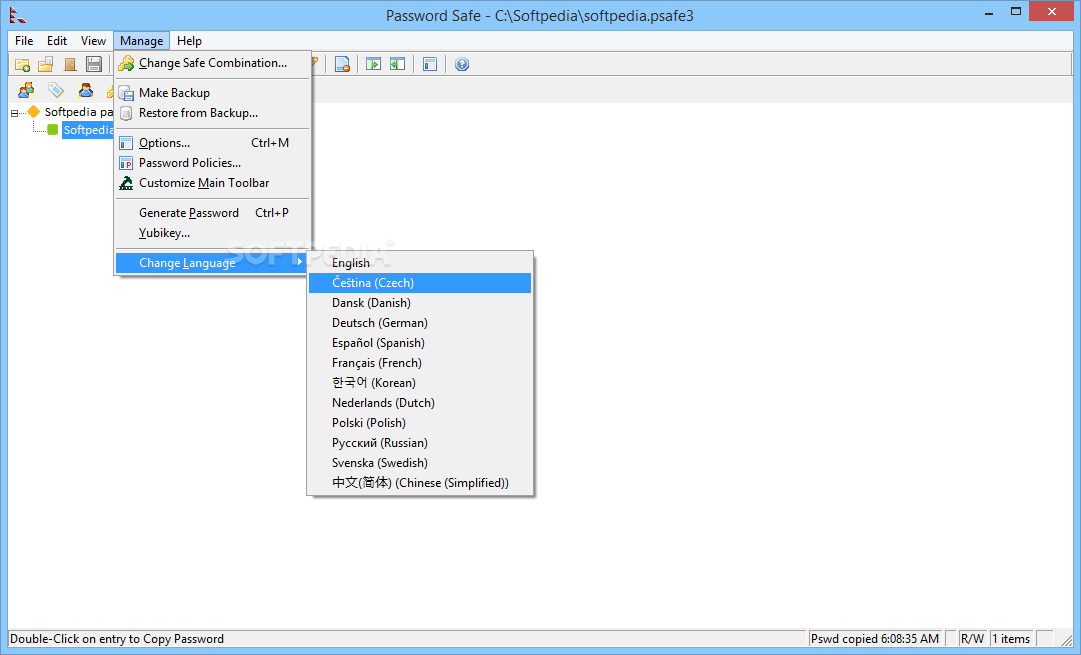
Task: Switch language to Svenska (Swedish)
Action: coord(420,463)
